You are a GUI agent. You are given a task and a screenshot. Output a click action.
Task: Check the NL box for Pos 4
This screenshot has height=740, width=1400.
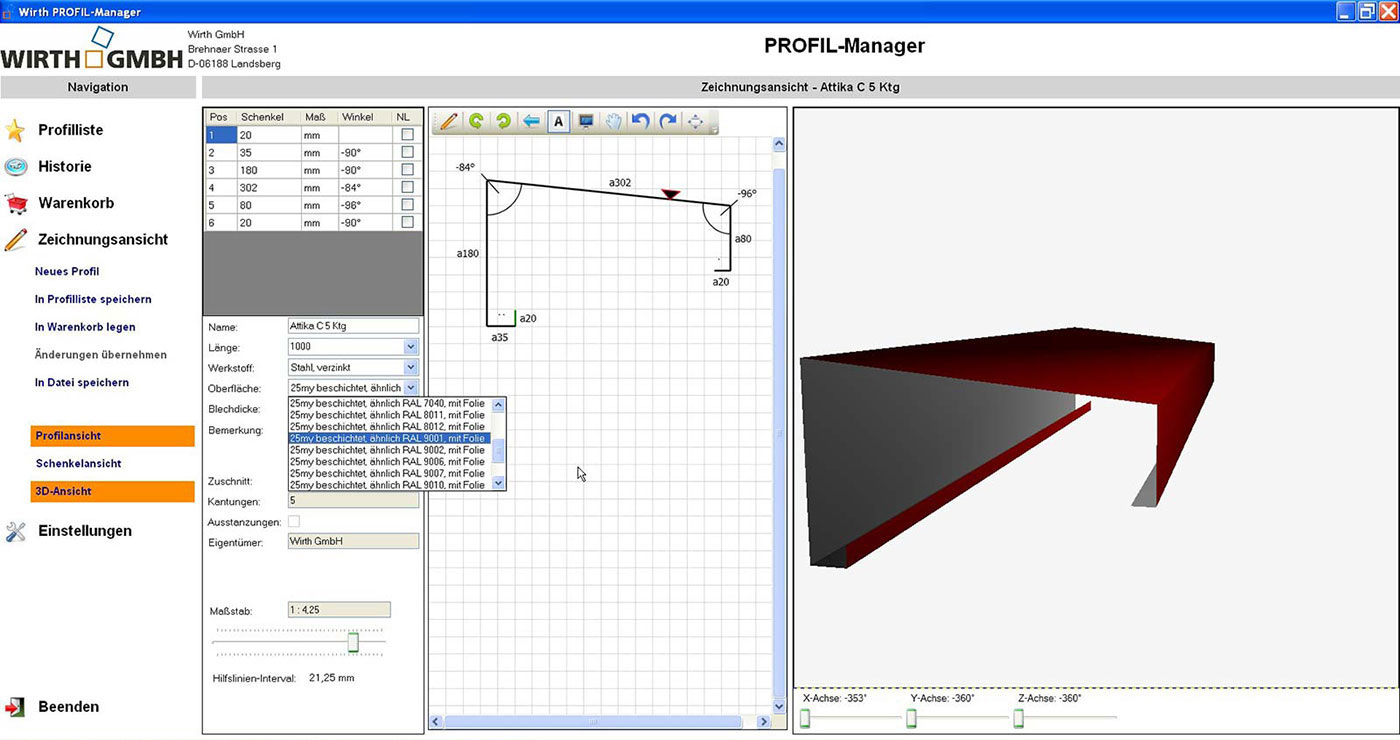tap(407, 187)
